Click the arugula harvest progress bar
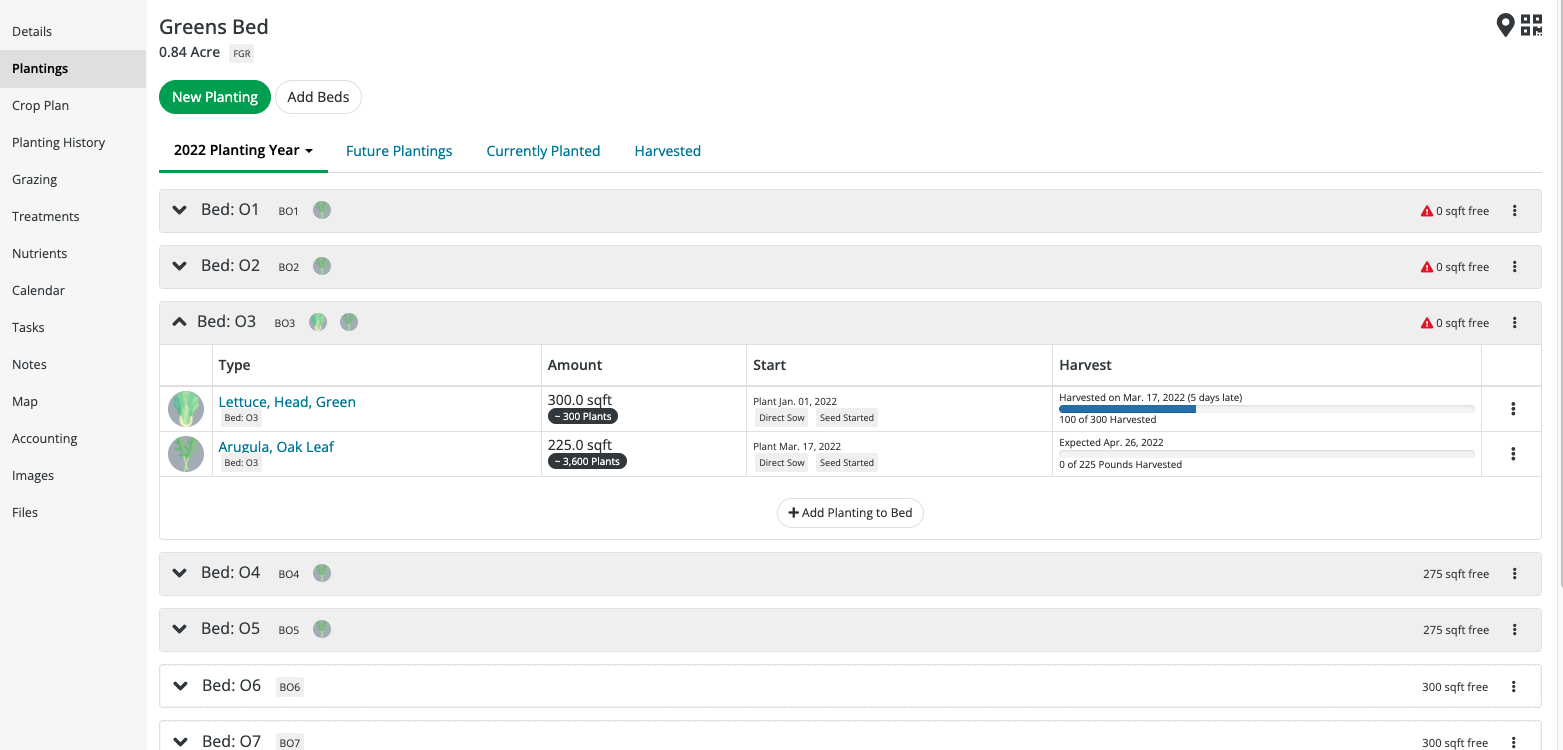Viewport: 1563px width, 750px height. pyautogui.click(x=1267, y=454)
